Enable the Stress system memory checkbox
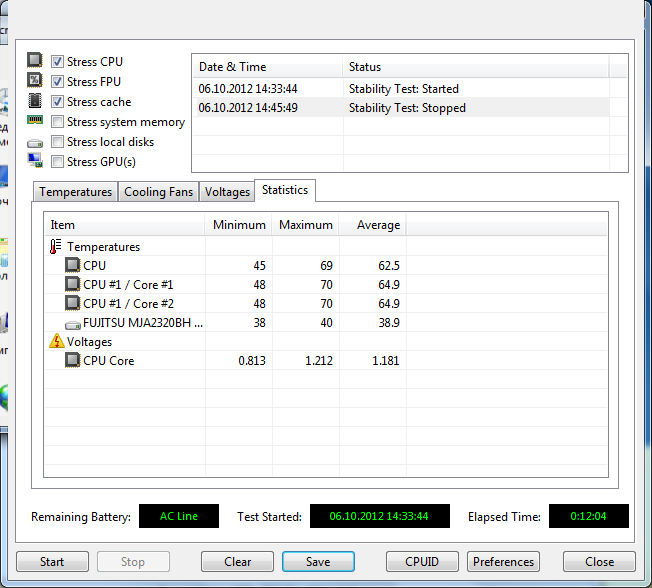 click(x=57, y=121)
